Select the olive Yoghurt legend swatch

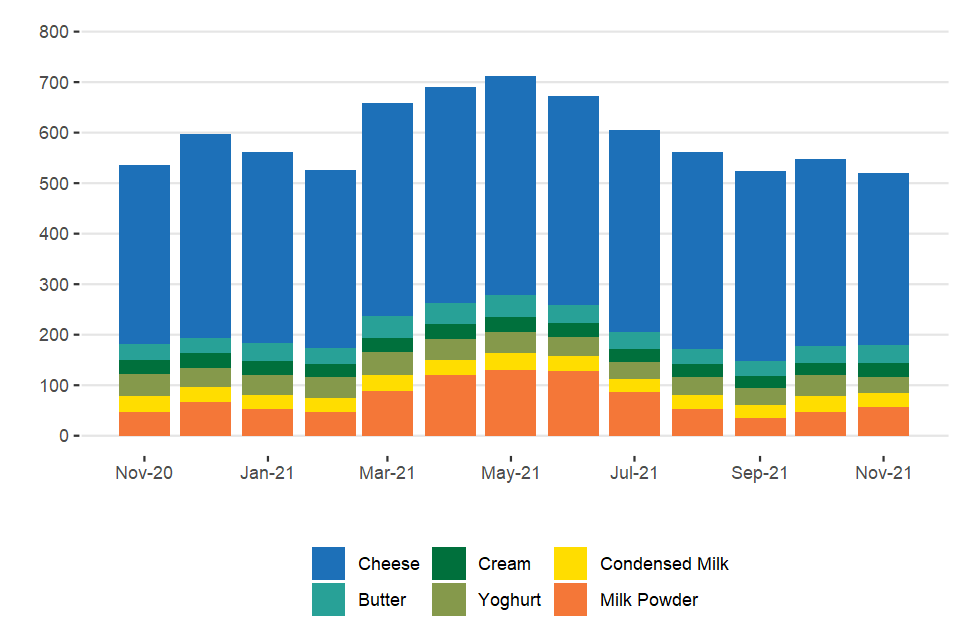click(449, 600)
